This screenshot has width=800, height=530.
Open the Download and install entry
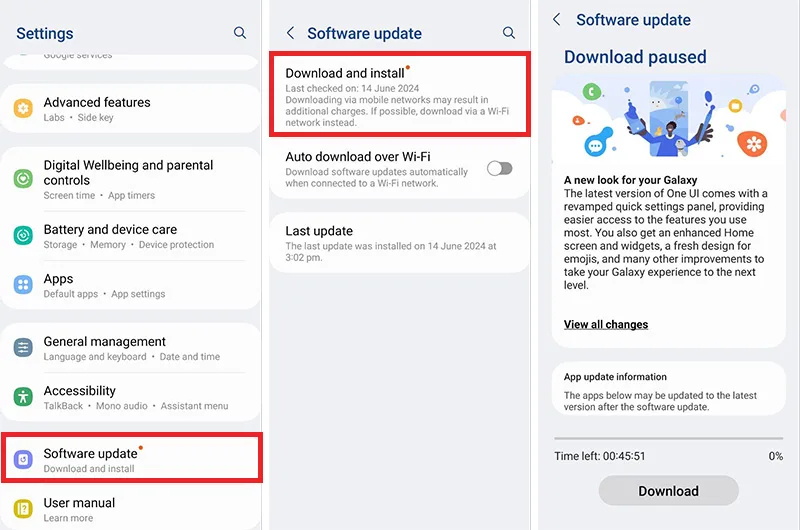tap(399, 94)
